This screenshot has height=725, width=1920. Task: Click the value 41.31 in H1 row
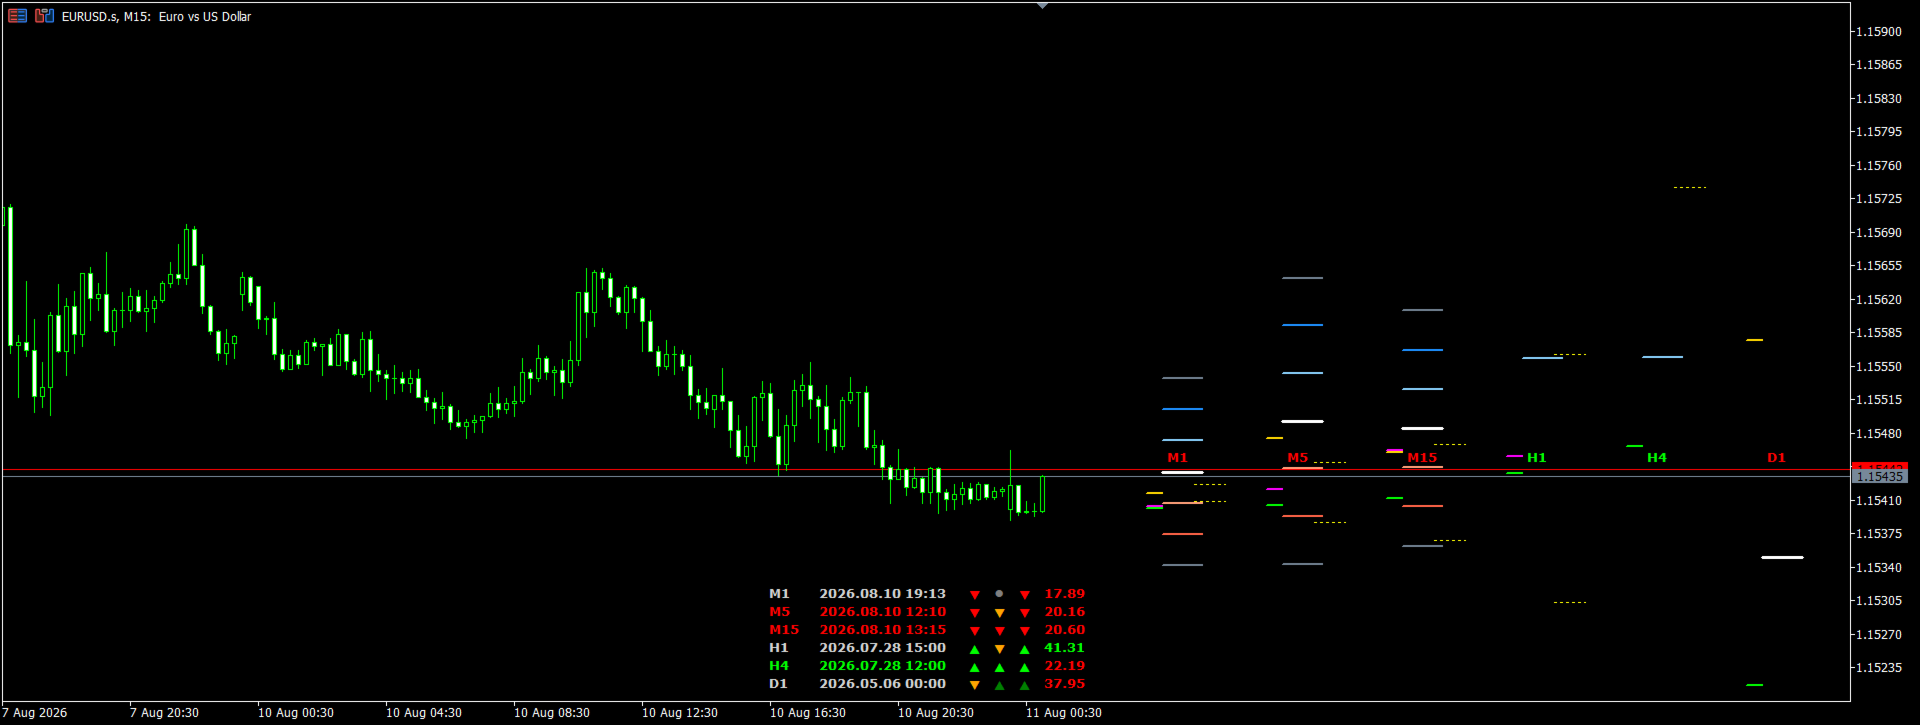coord(1064,648)
